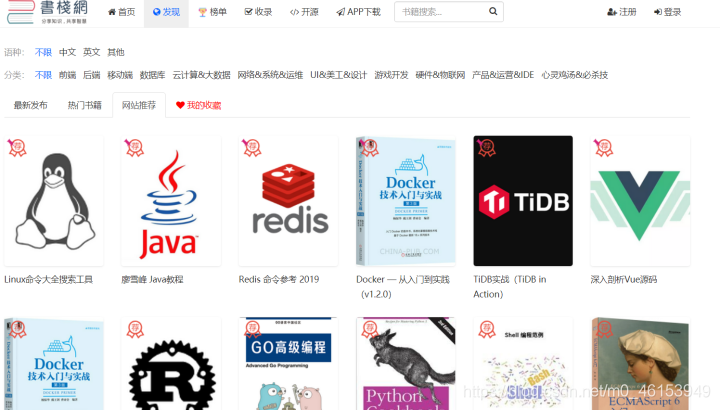Click title Docker — 从入门到实践
The image size is (720, 410).
(403, 286)
